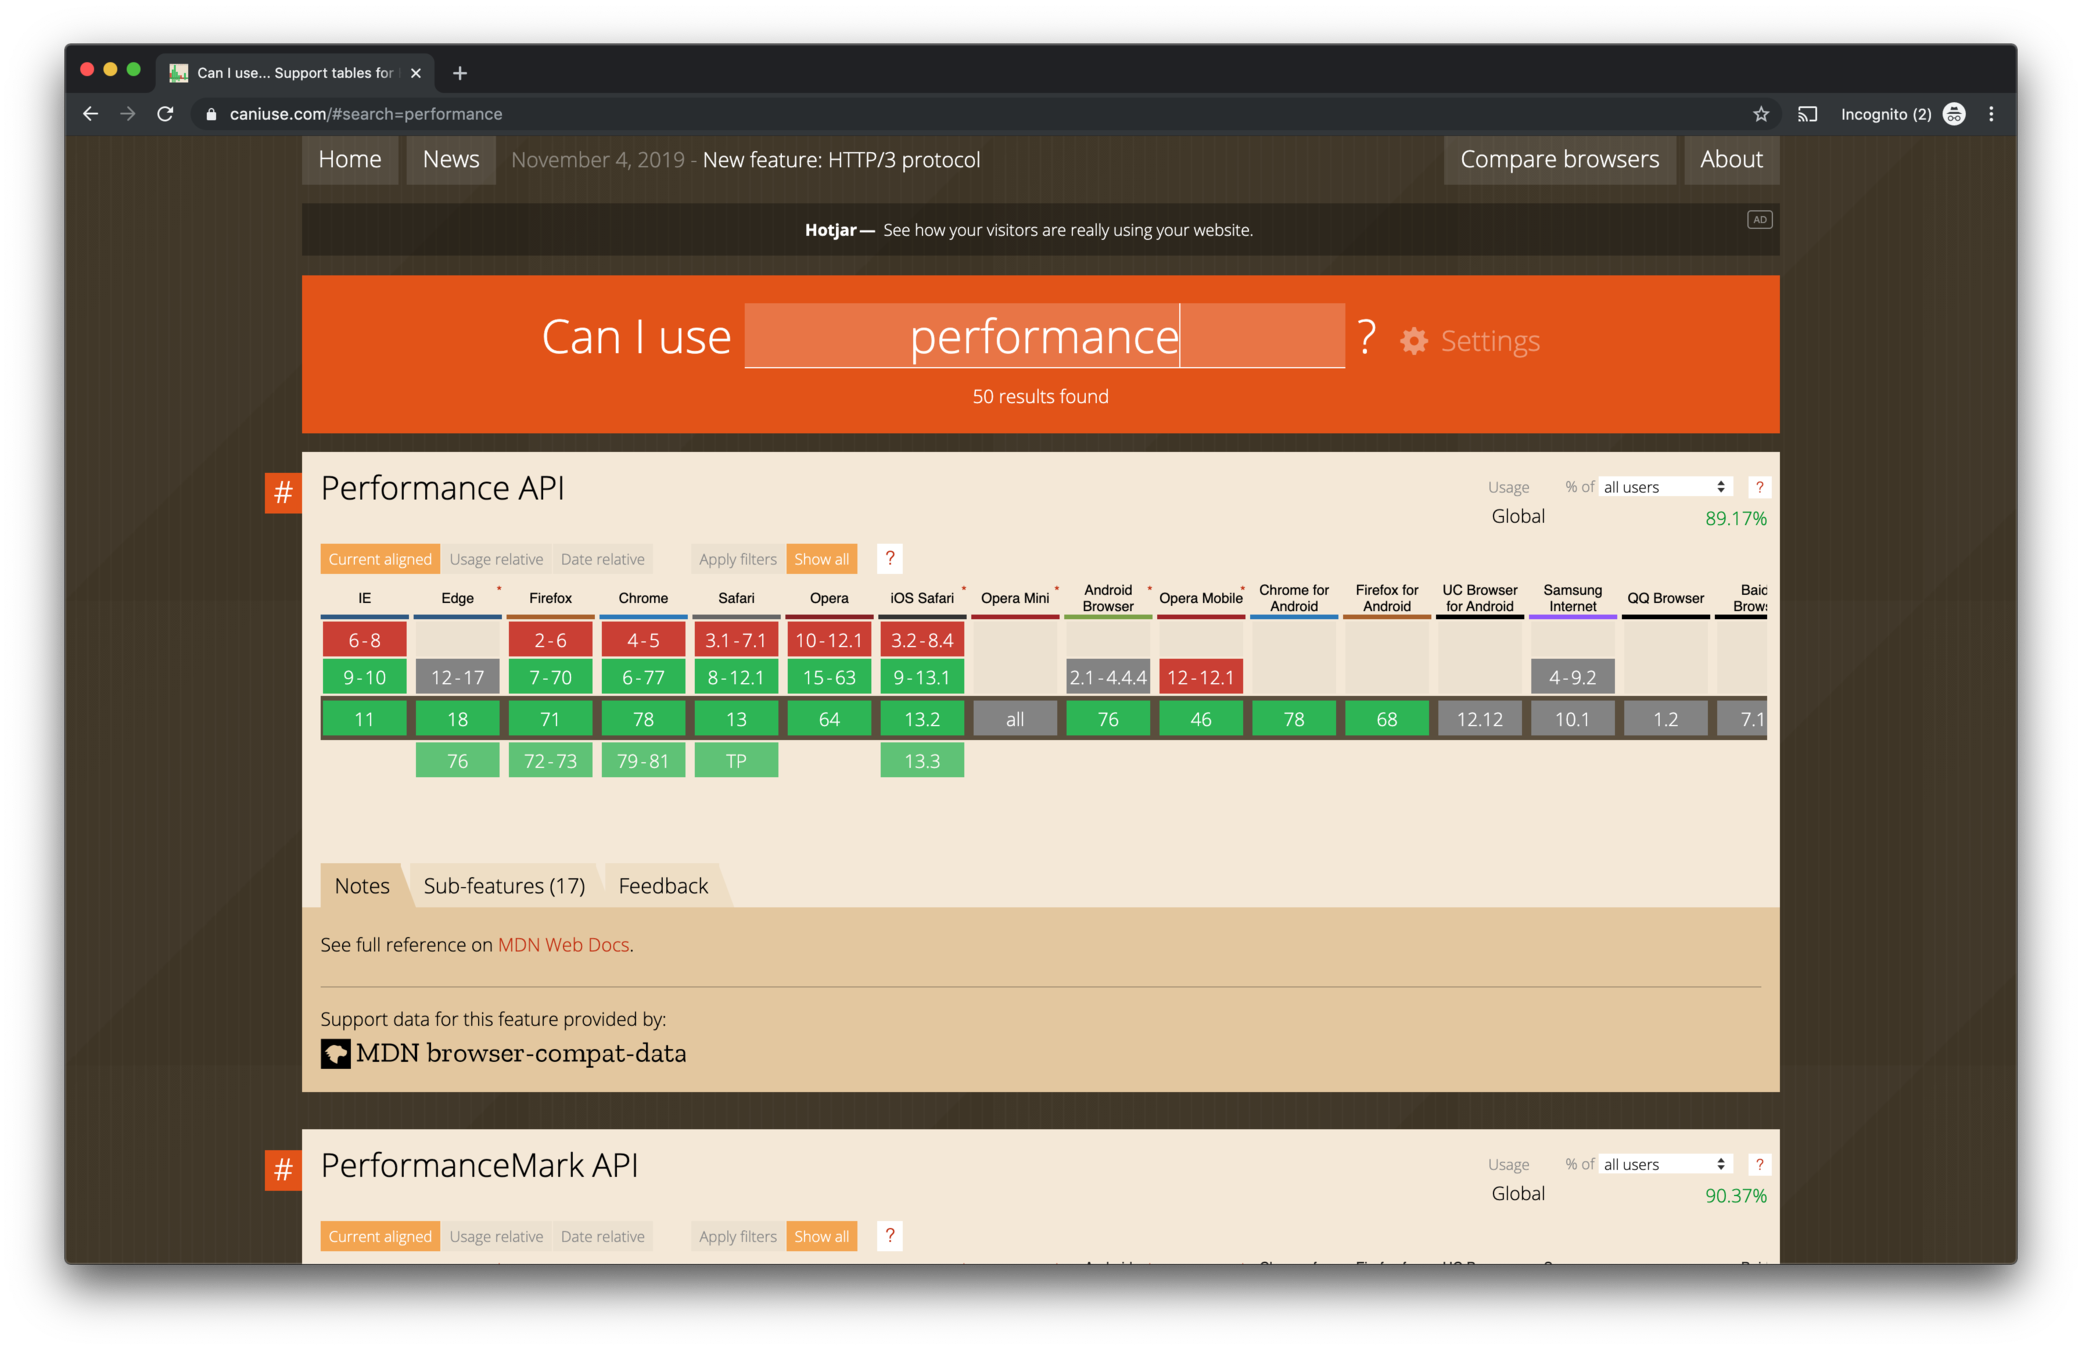This screenshot has height=1350, width=2082.
Task: Switch to Date relative view
Action: [x=602, y=559]
